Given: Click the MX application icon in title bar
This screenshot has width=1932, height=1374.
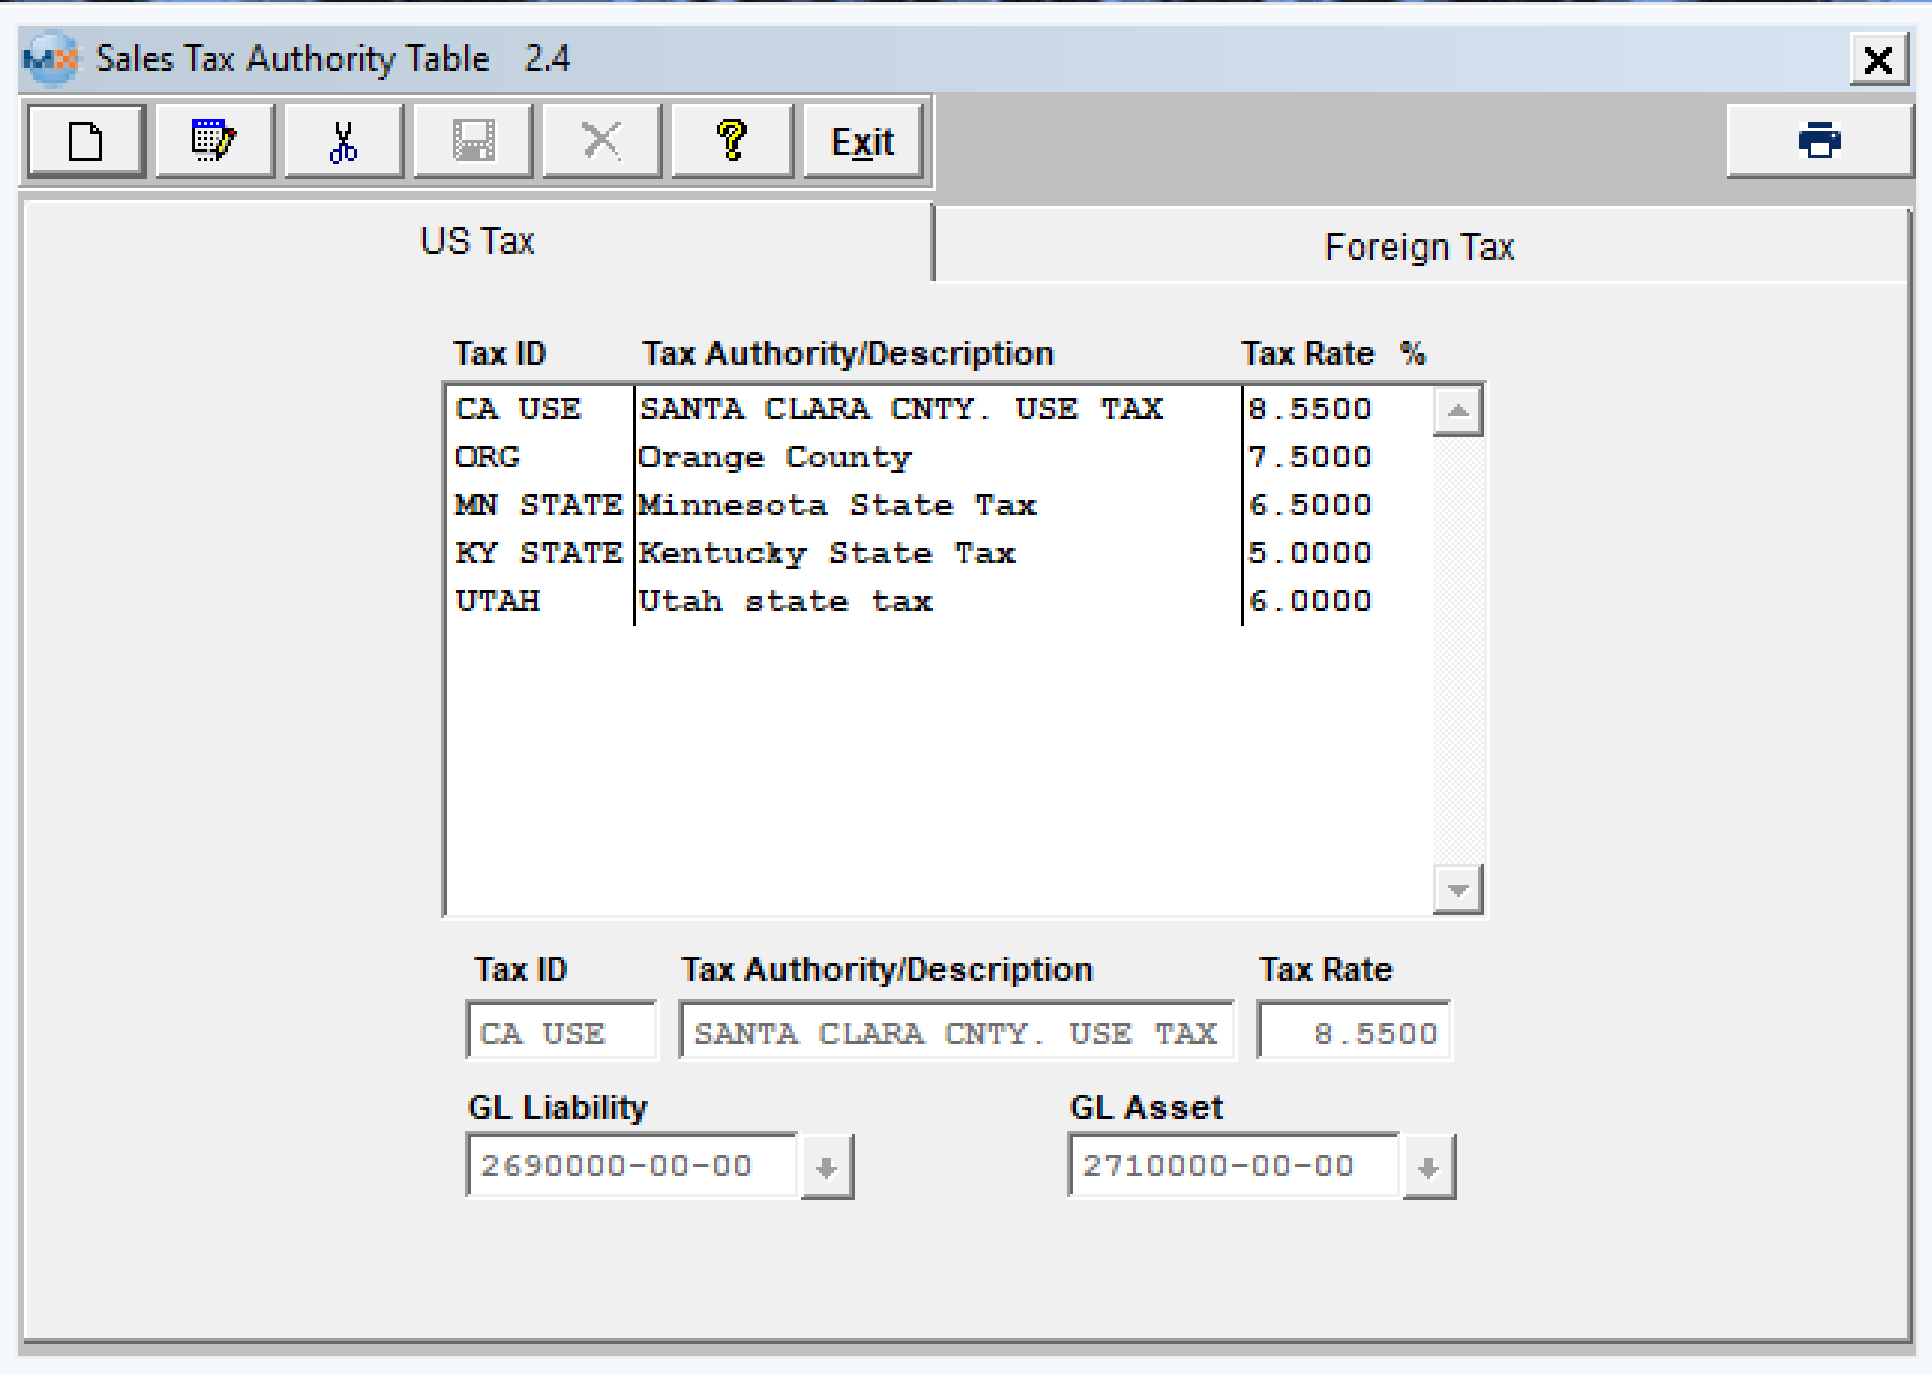Looking at the screenshot, I should [x=50, y=59].
